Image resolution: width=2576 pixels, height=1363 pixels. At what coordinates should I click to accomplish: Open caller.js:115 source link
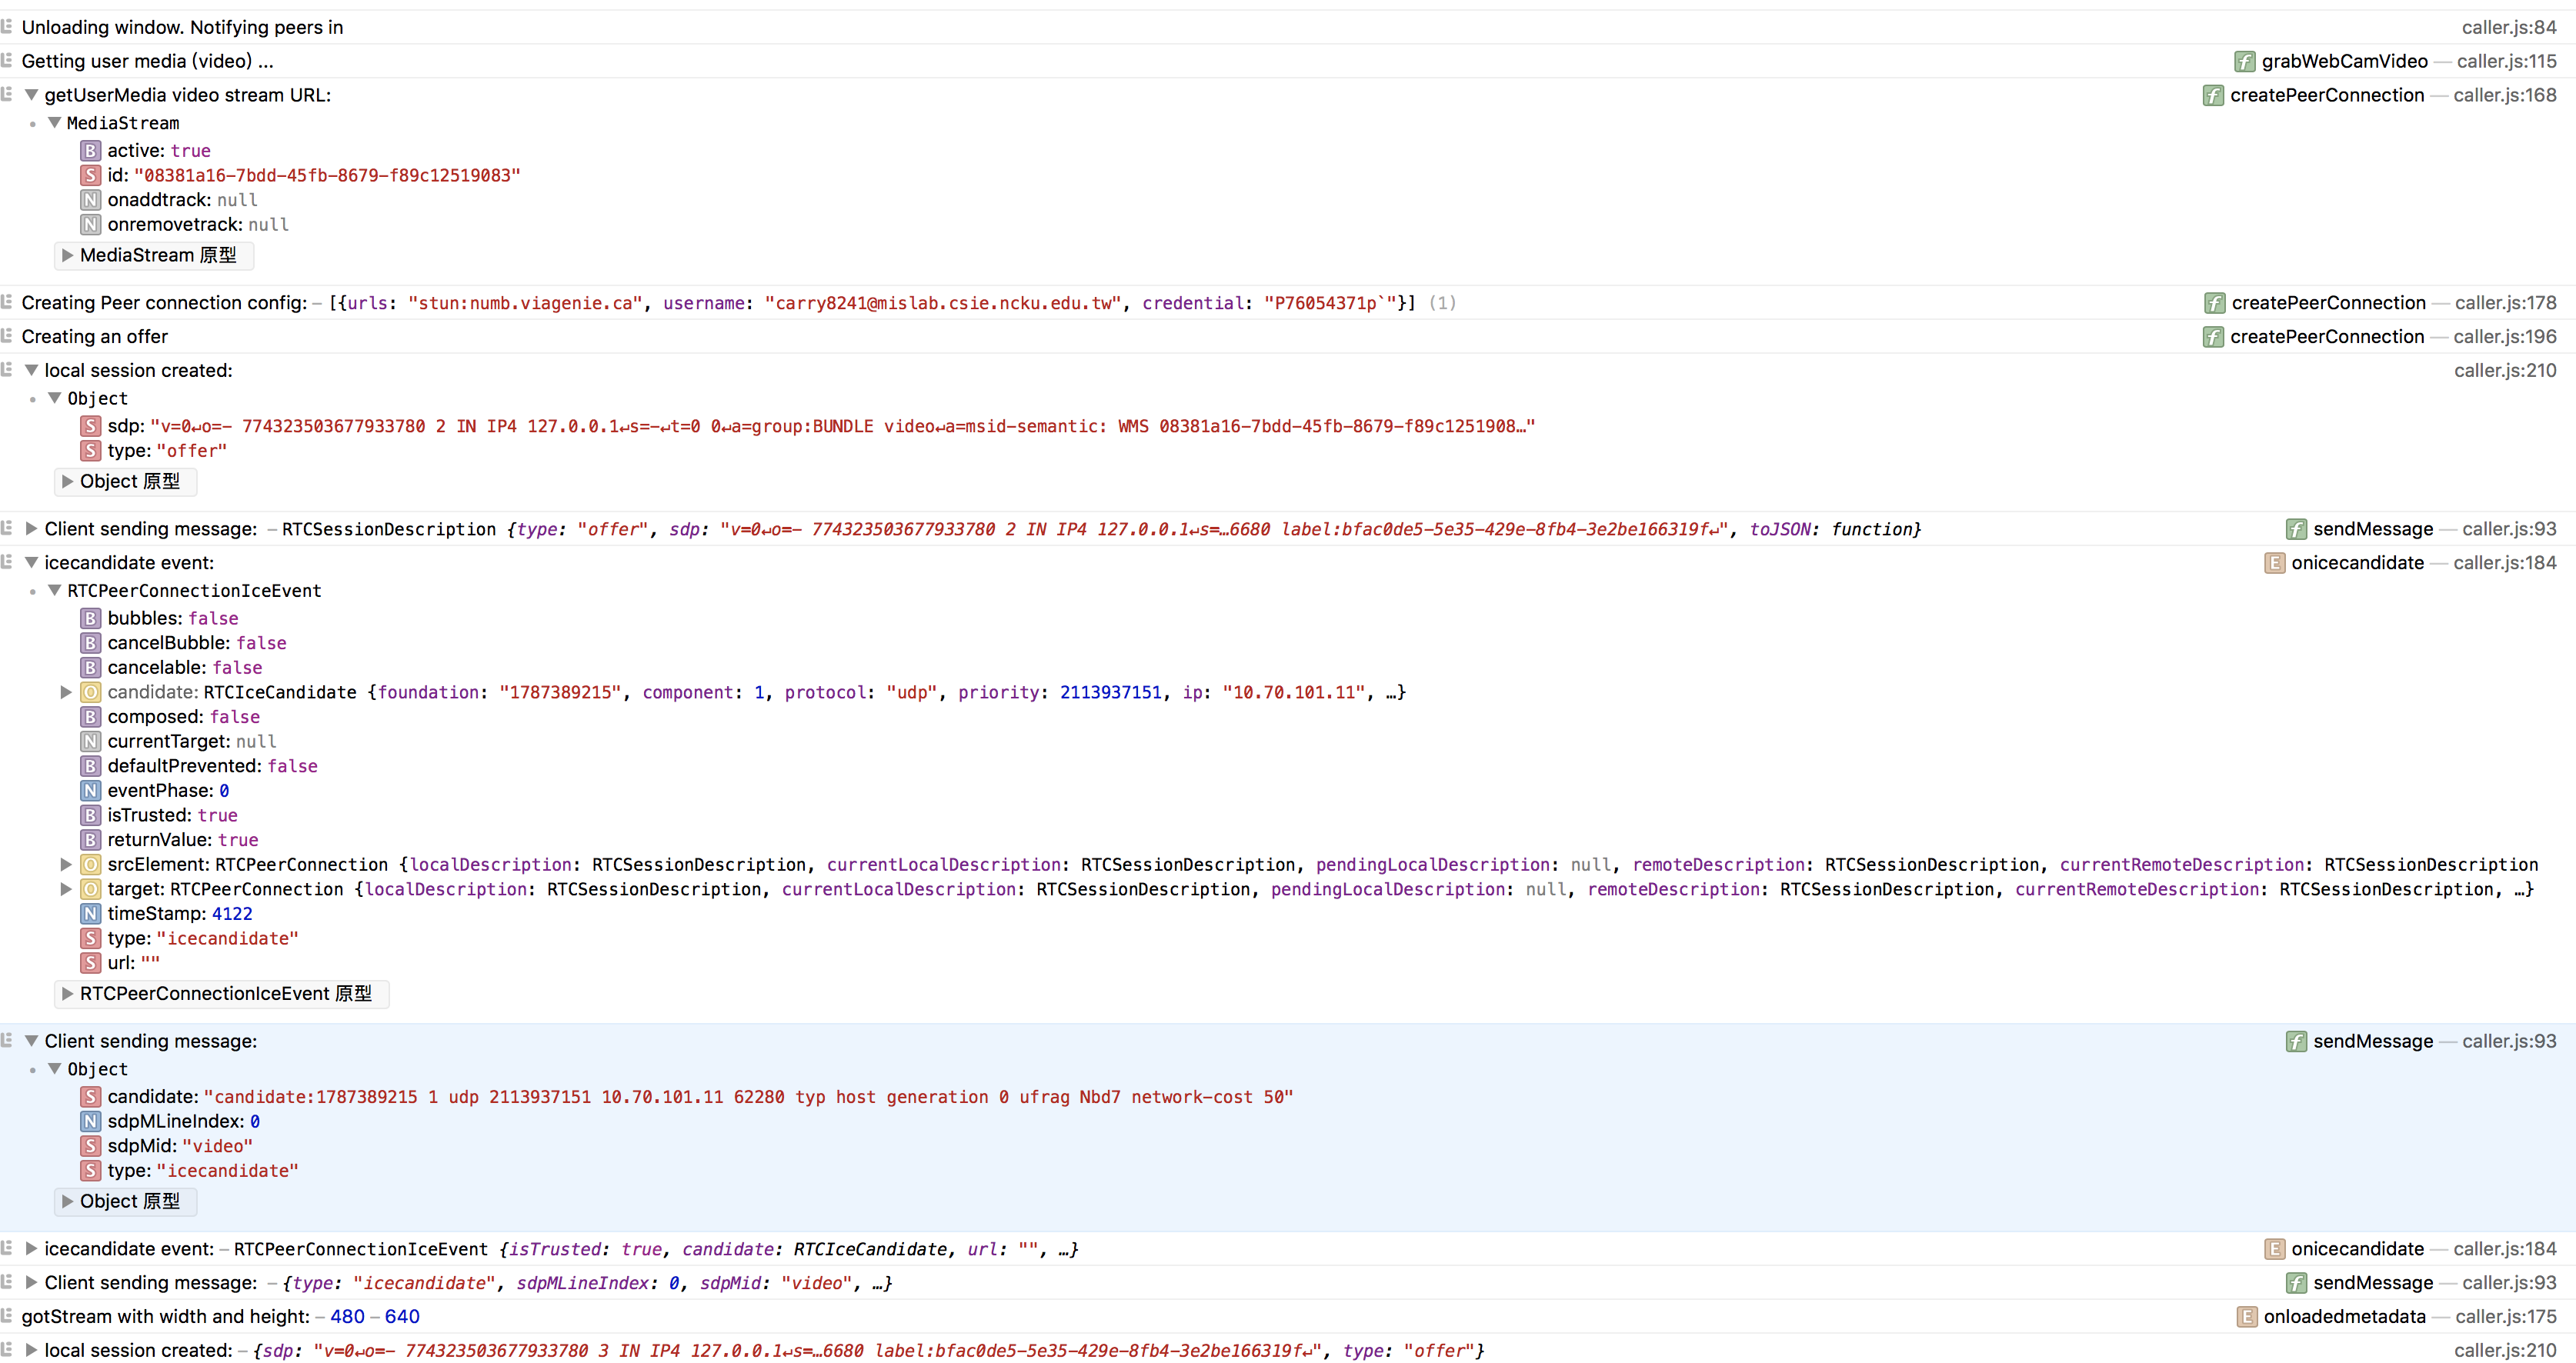click(x=2506, y=62)
